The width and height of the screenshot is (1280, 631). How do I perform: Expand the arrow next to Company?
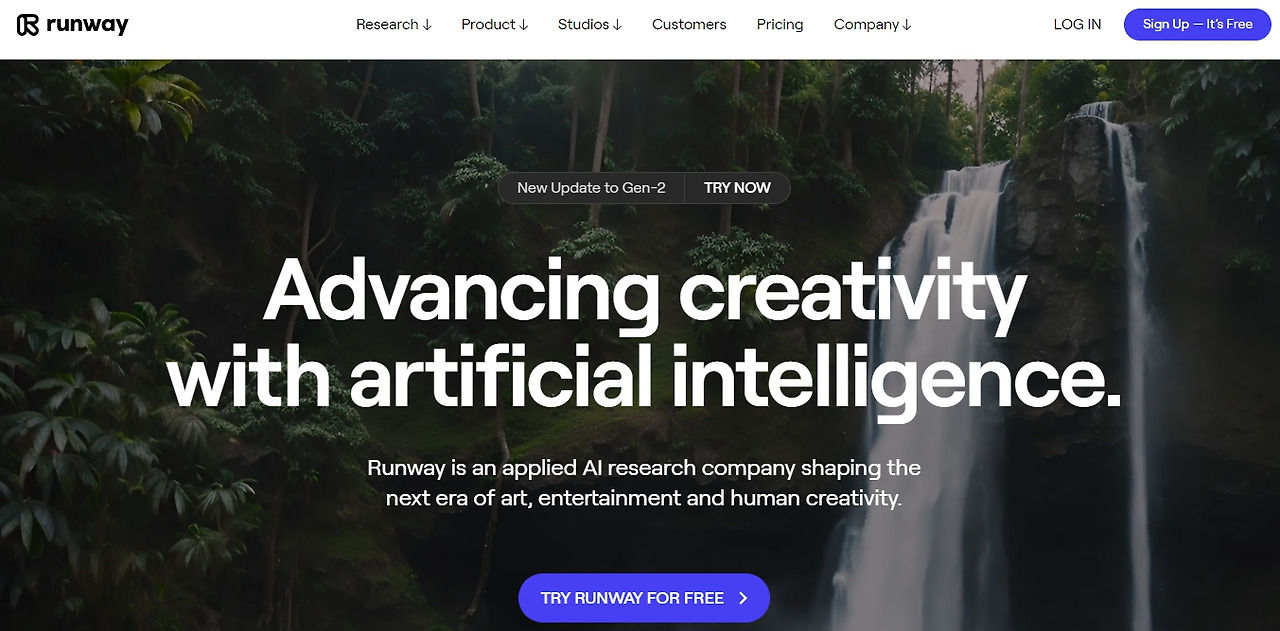point(907,25)
